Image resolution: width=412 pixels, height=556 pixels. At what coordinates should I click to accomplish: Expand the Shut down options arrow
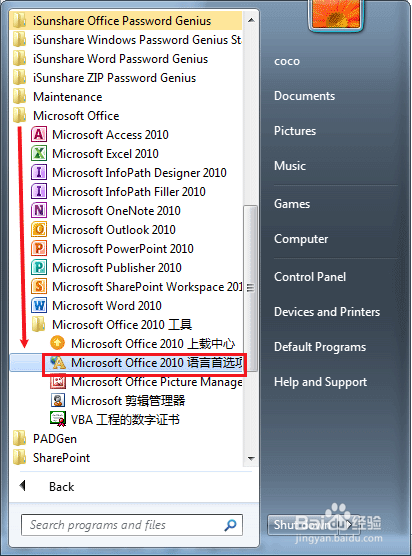click(349, 524)
